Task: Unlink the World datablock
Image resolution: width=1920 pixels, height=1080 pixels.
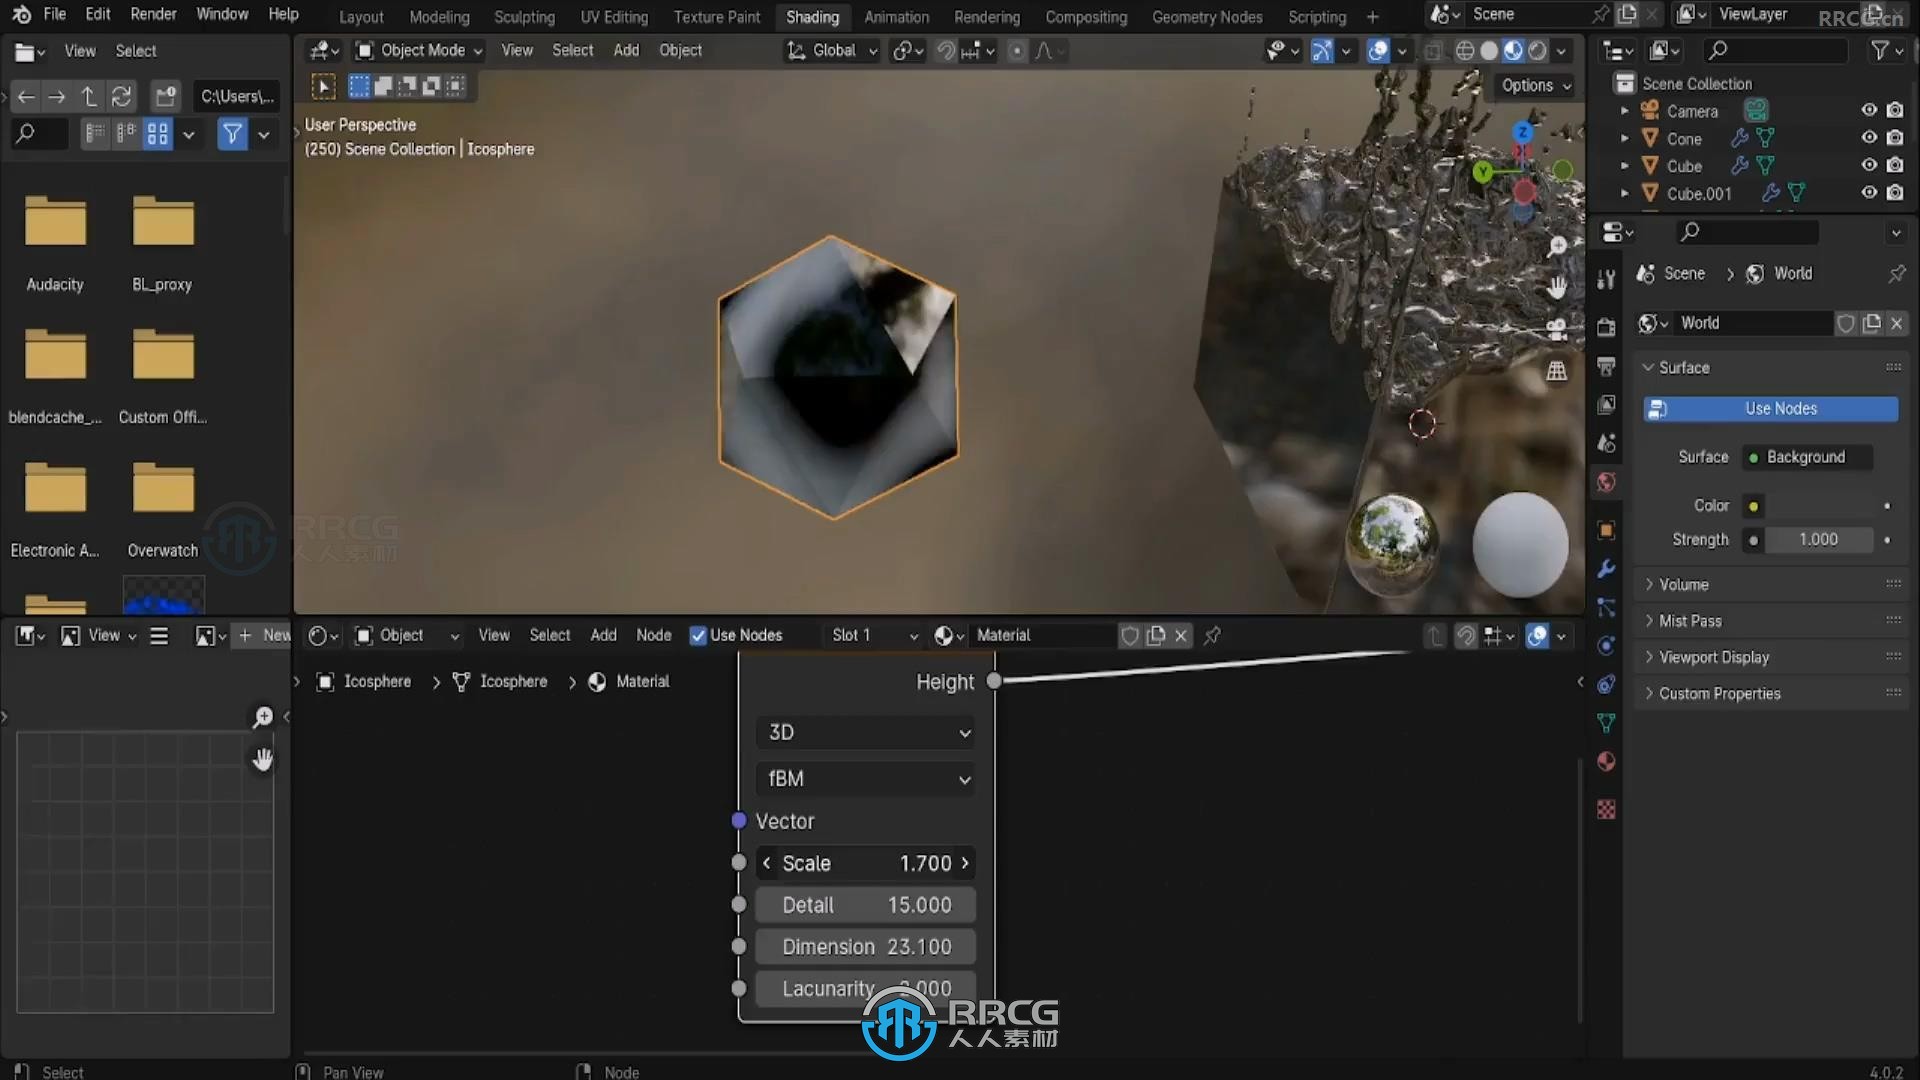Action: 1896,323
